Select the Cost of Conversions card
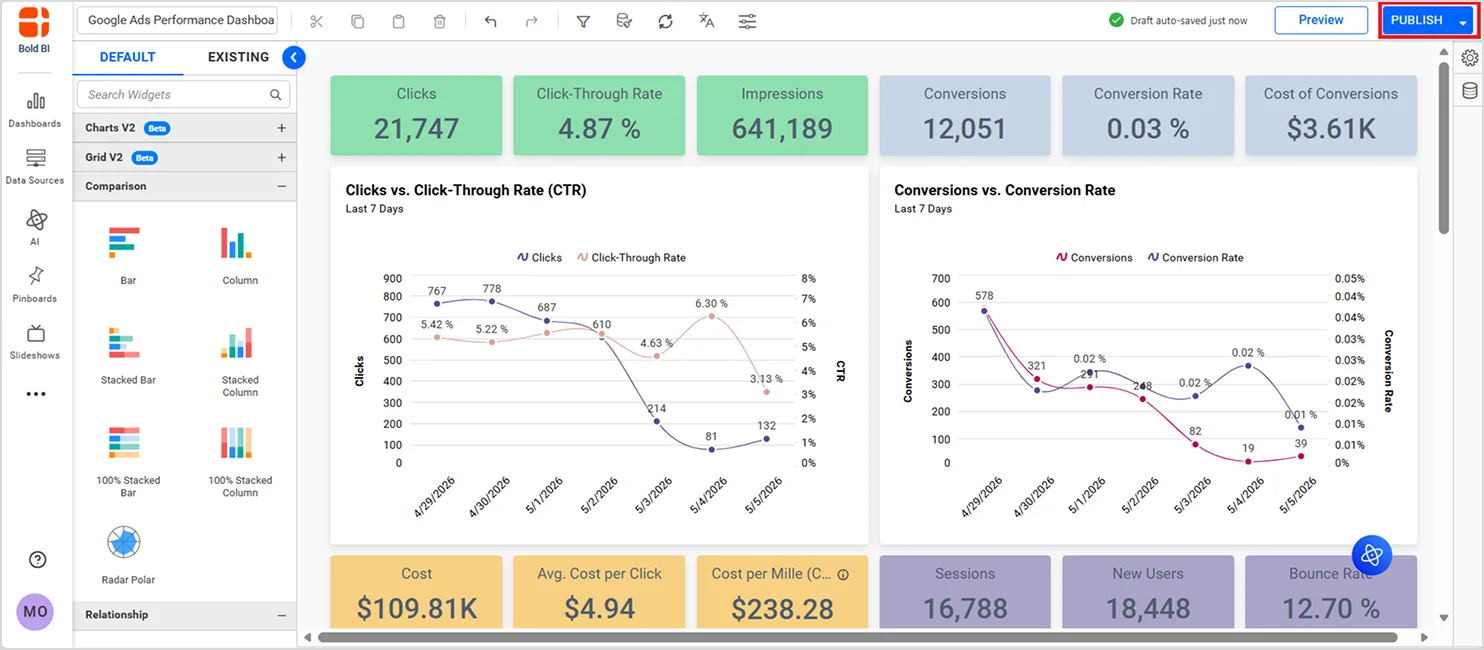 tap(1331, 115)
